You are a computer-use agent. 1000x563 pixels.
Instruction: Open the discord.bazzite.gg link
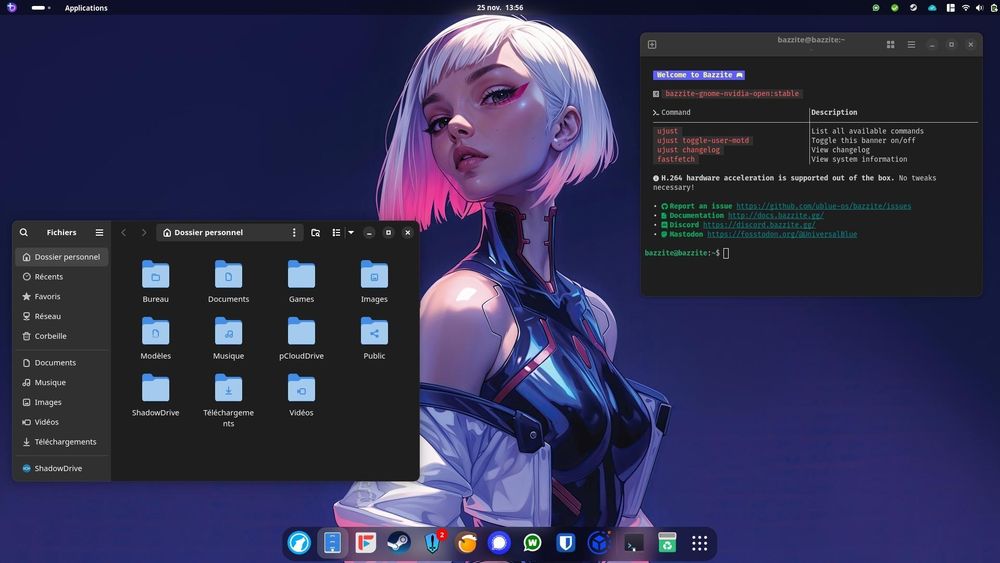(759, 225)
